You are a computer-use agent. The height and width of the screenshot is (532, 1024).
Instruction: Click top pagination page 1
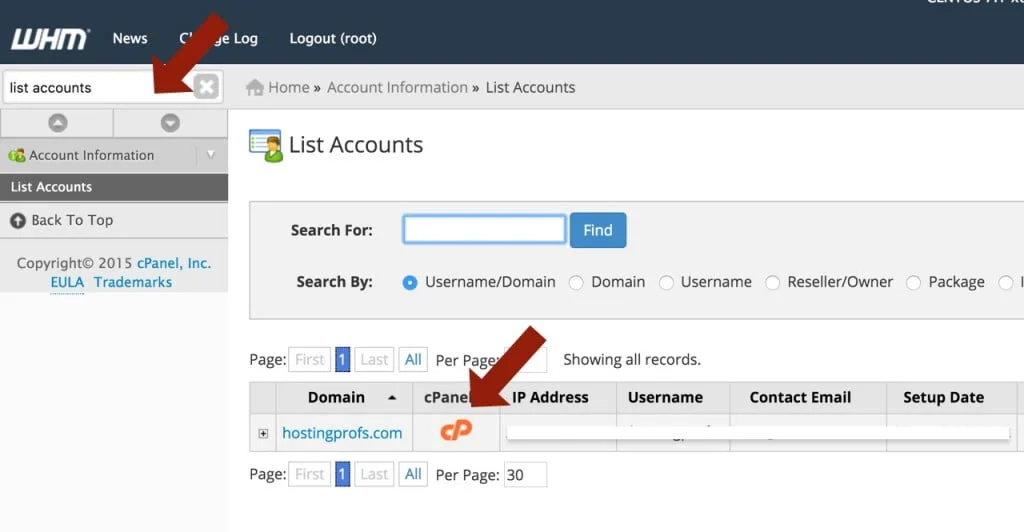point(342,360)
